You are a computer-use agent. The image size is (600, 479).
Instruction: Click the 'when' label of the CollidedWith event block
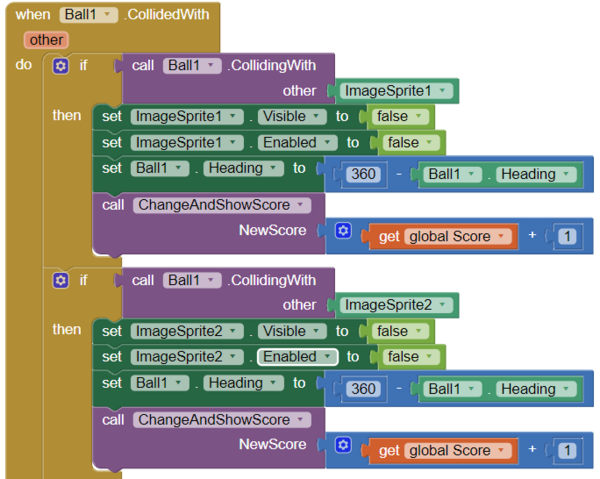pos(33,16)
